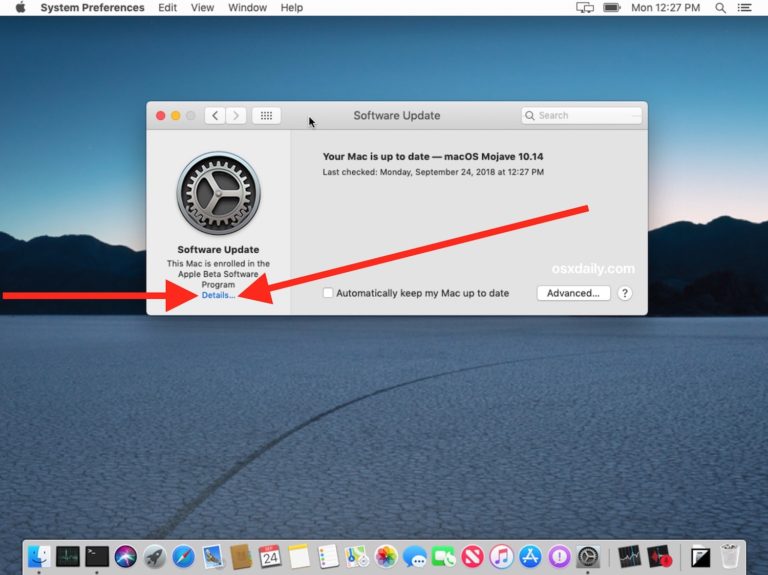The width and height of the screenshot is (768, 575).
Task: Open the Advanced... options
Action: coord(574,293)
